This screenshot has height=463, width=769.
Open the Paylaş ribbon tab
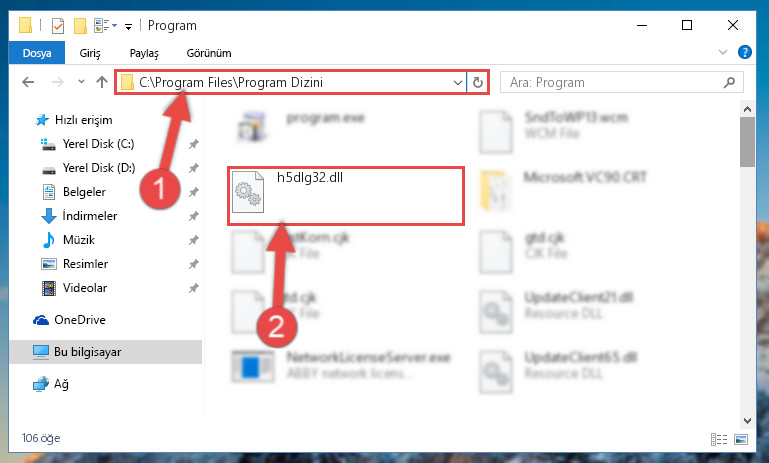[144, 53]
